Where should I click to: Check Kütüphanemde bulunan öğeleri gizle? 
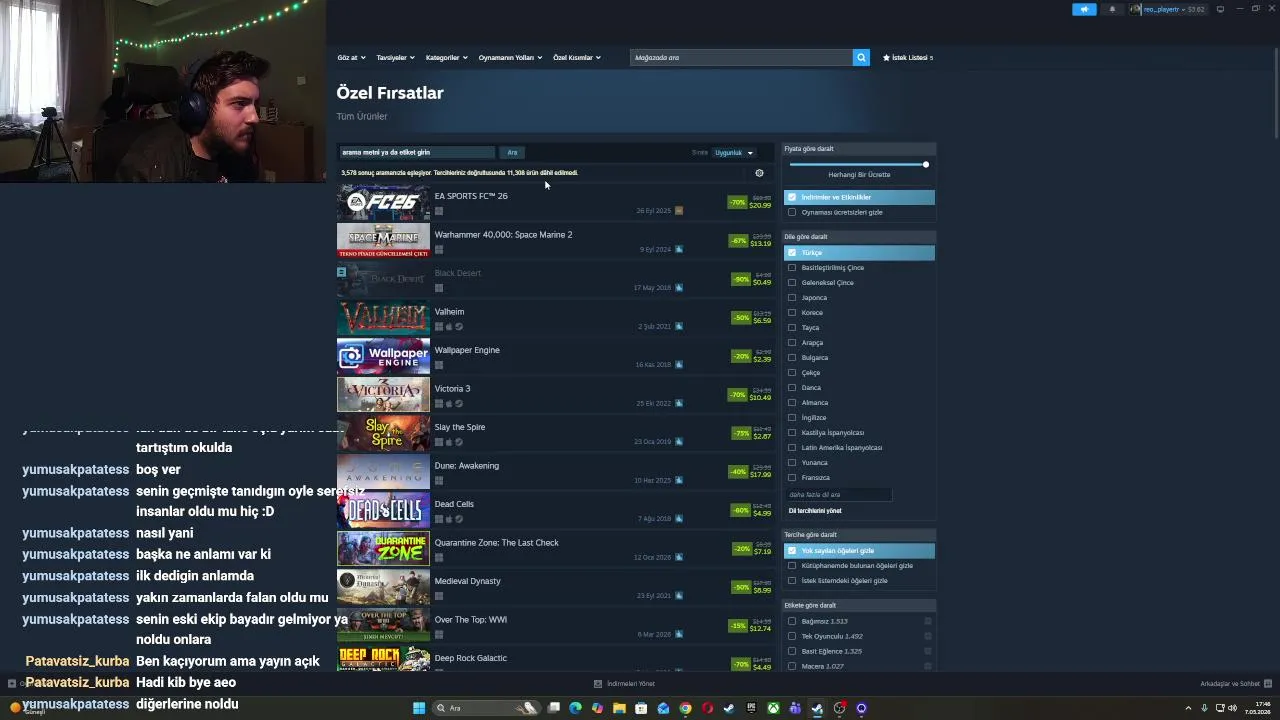[x=792, y=566]
